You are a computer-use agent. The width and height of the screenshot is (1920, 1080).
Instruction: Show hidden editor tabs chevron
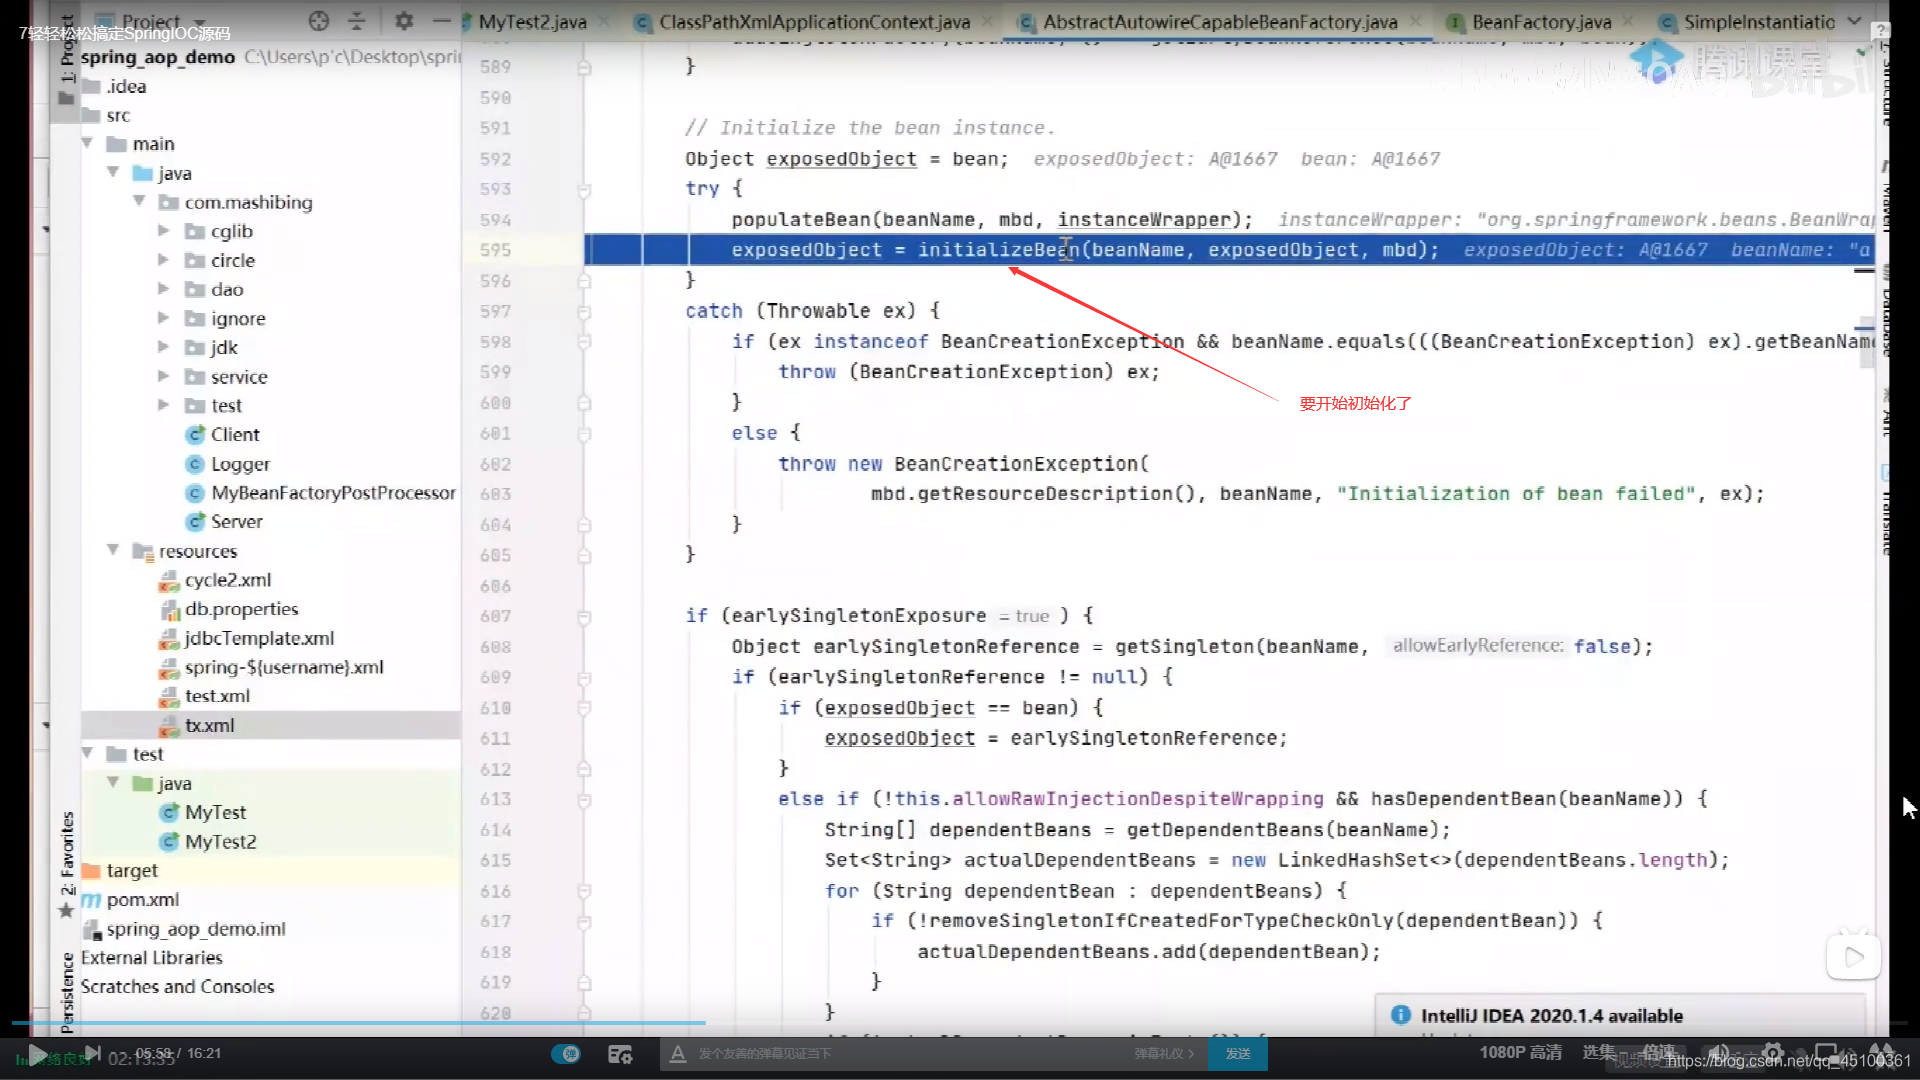pyautogui.click(x=1854, y=21)
